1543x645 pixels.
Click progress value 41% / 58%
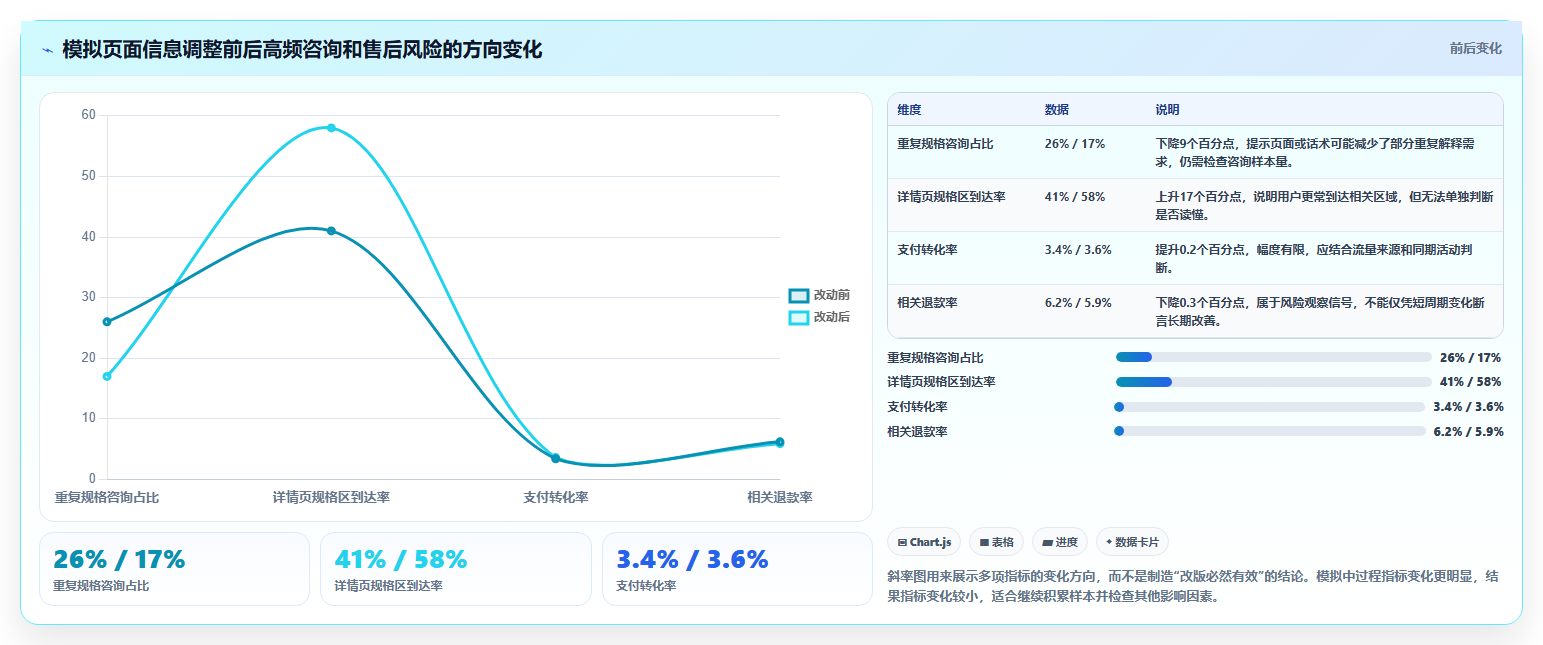[x=1470, y=382]
